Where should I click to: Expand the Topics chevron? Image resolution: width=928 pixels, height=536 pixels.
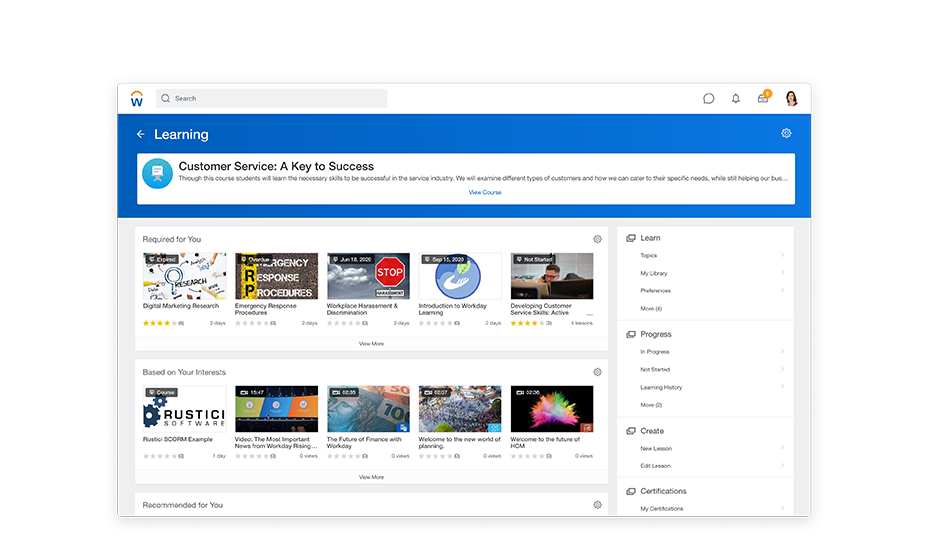782,256
